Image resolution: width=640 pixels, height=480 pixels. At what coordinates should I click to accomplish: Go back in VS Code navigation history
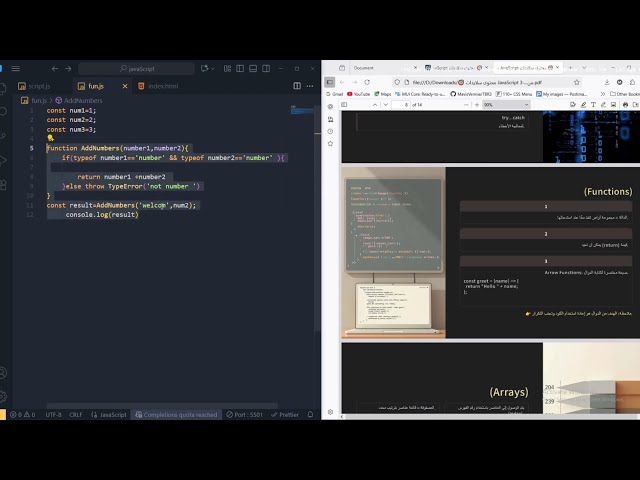click(x=55, y=69)
